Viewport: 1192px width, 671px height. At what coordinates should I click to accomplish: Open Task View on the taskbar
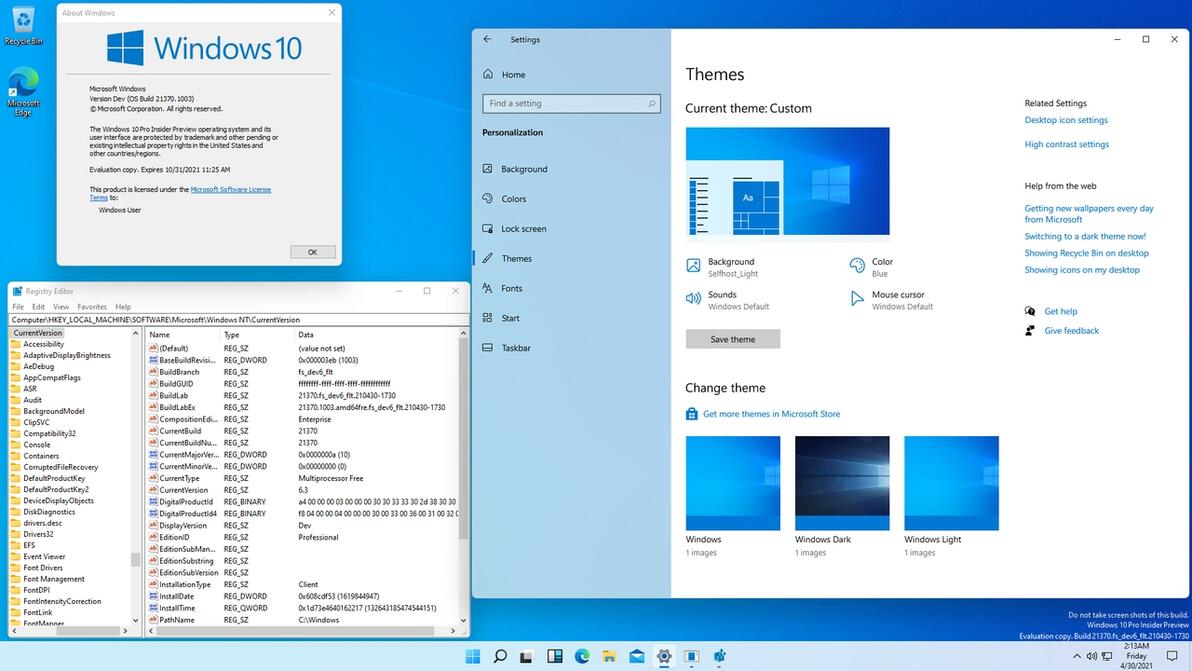[526, 657]
